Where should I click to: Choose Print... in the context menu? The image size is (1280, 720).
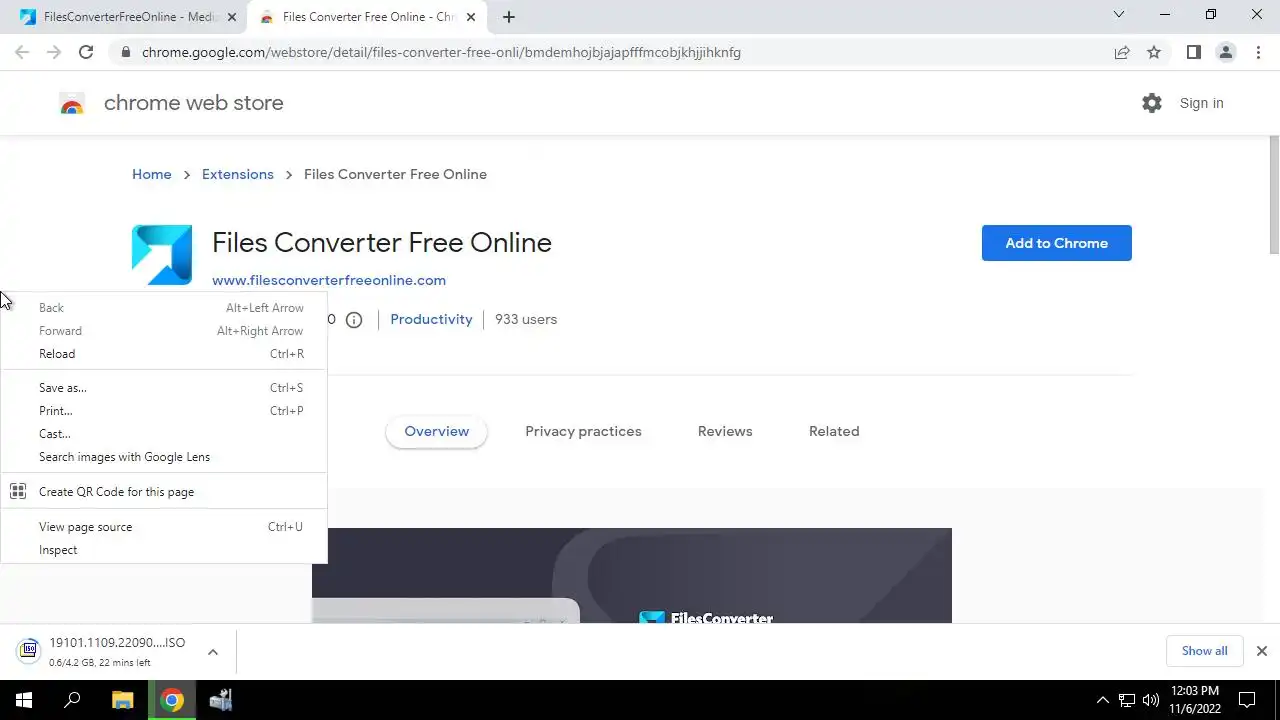[164, 411]
